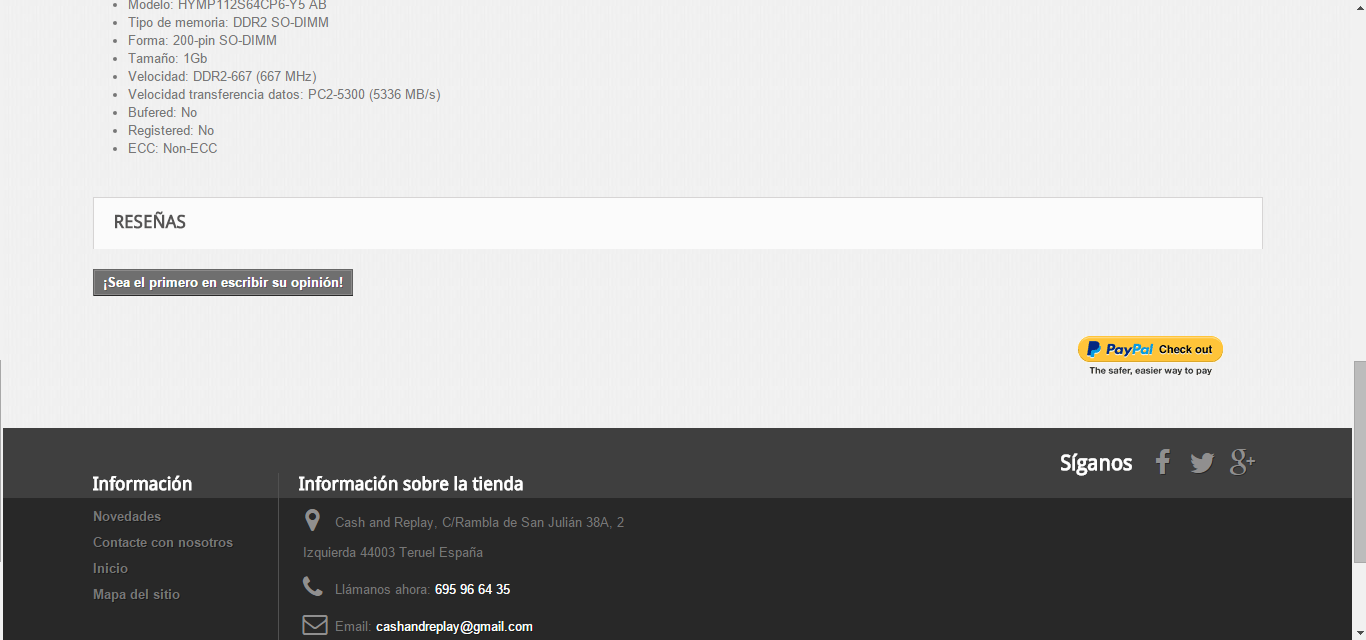Click the Síganos heading text

click(x=1096, y=463)
